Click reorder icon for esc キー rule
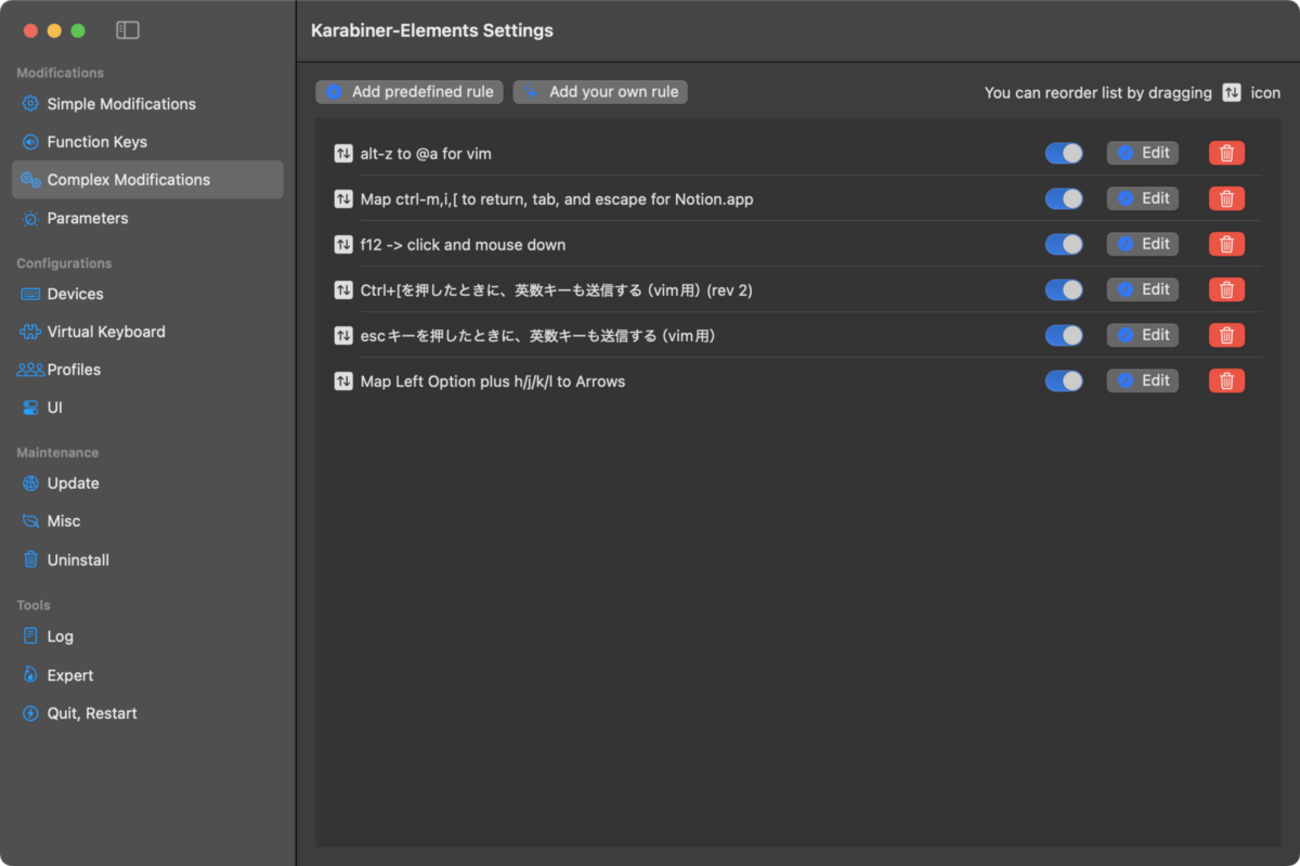The width and height of the screenshot is (1300, 866). point(343,335)
